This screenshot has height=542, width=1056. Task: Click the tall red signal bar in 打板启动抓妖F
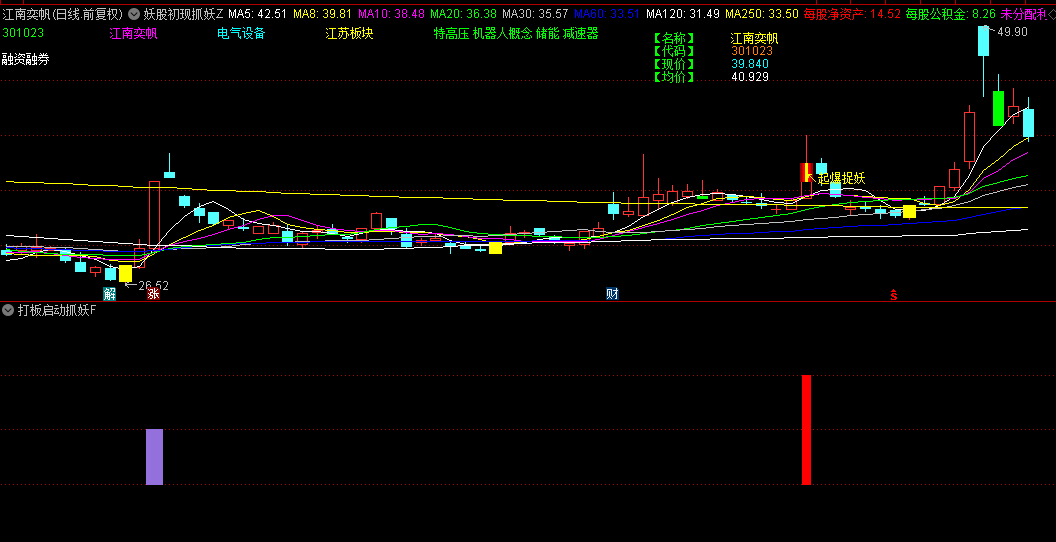point(806,430)
